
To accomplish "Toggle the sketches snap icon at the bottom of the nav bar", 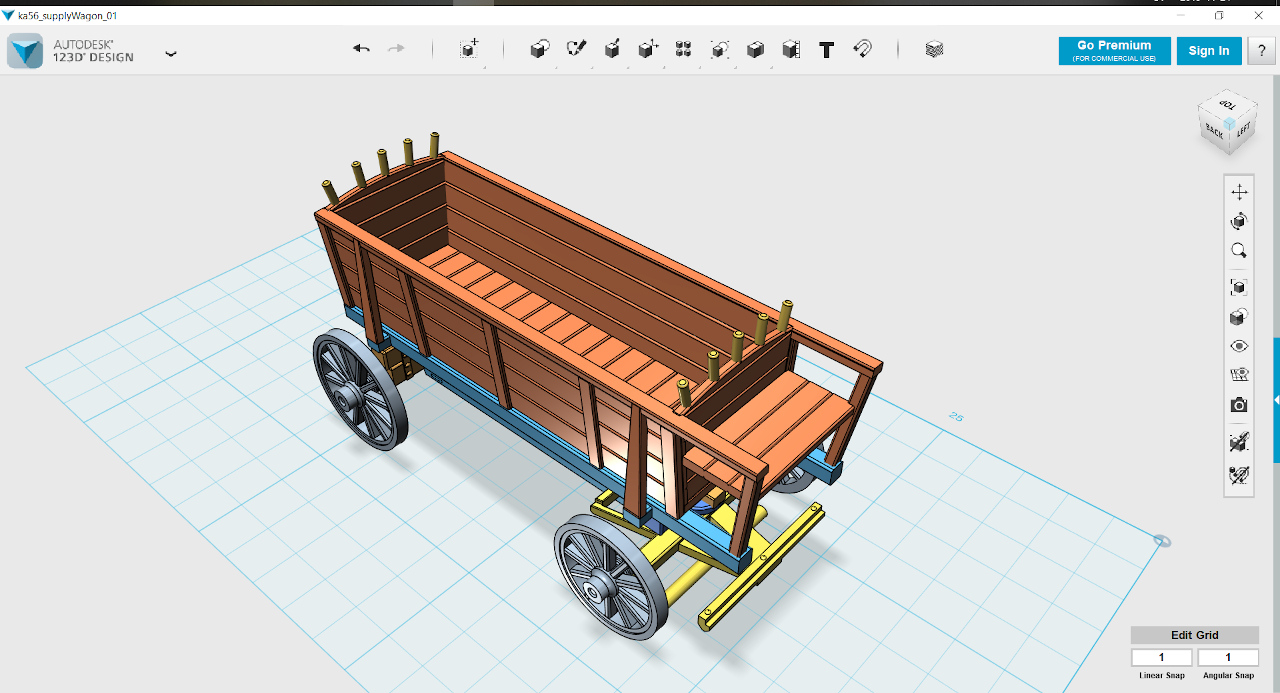I will tap(1239, 475).
